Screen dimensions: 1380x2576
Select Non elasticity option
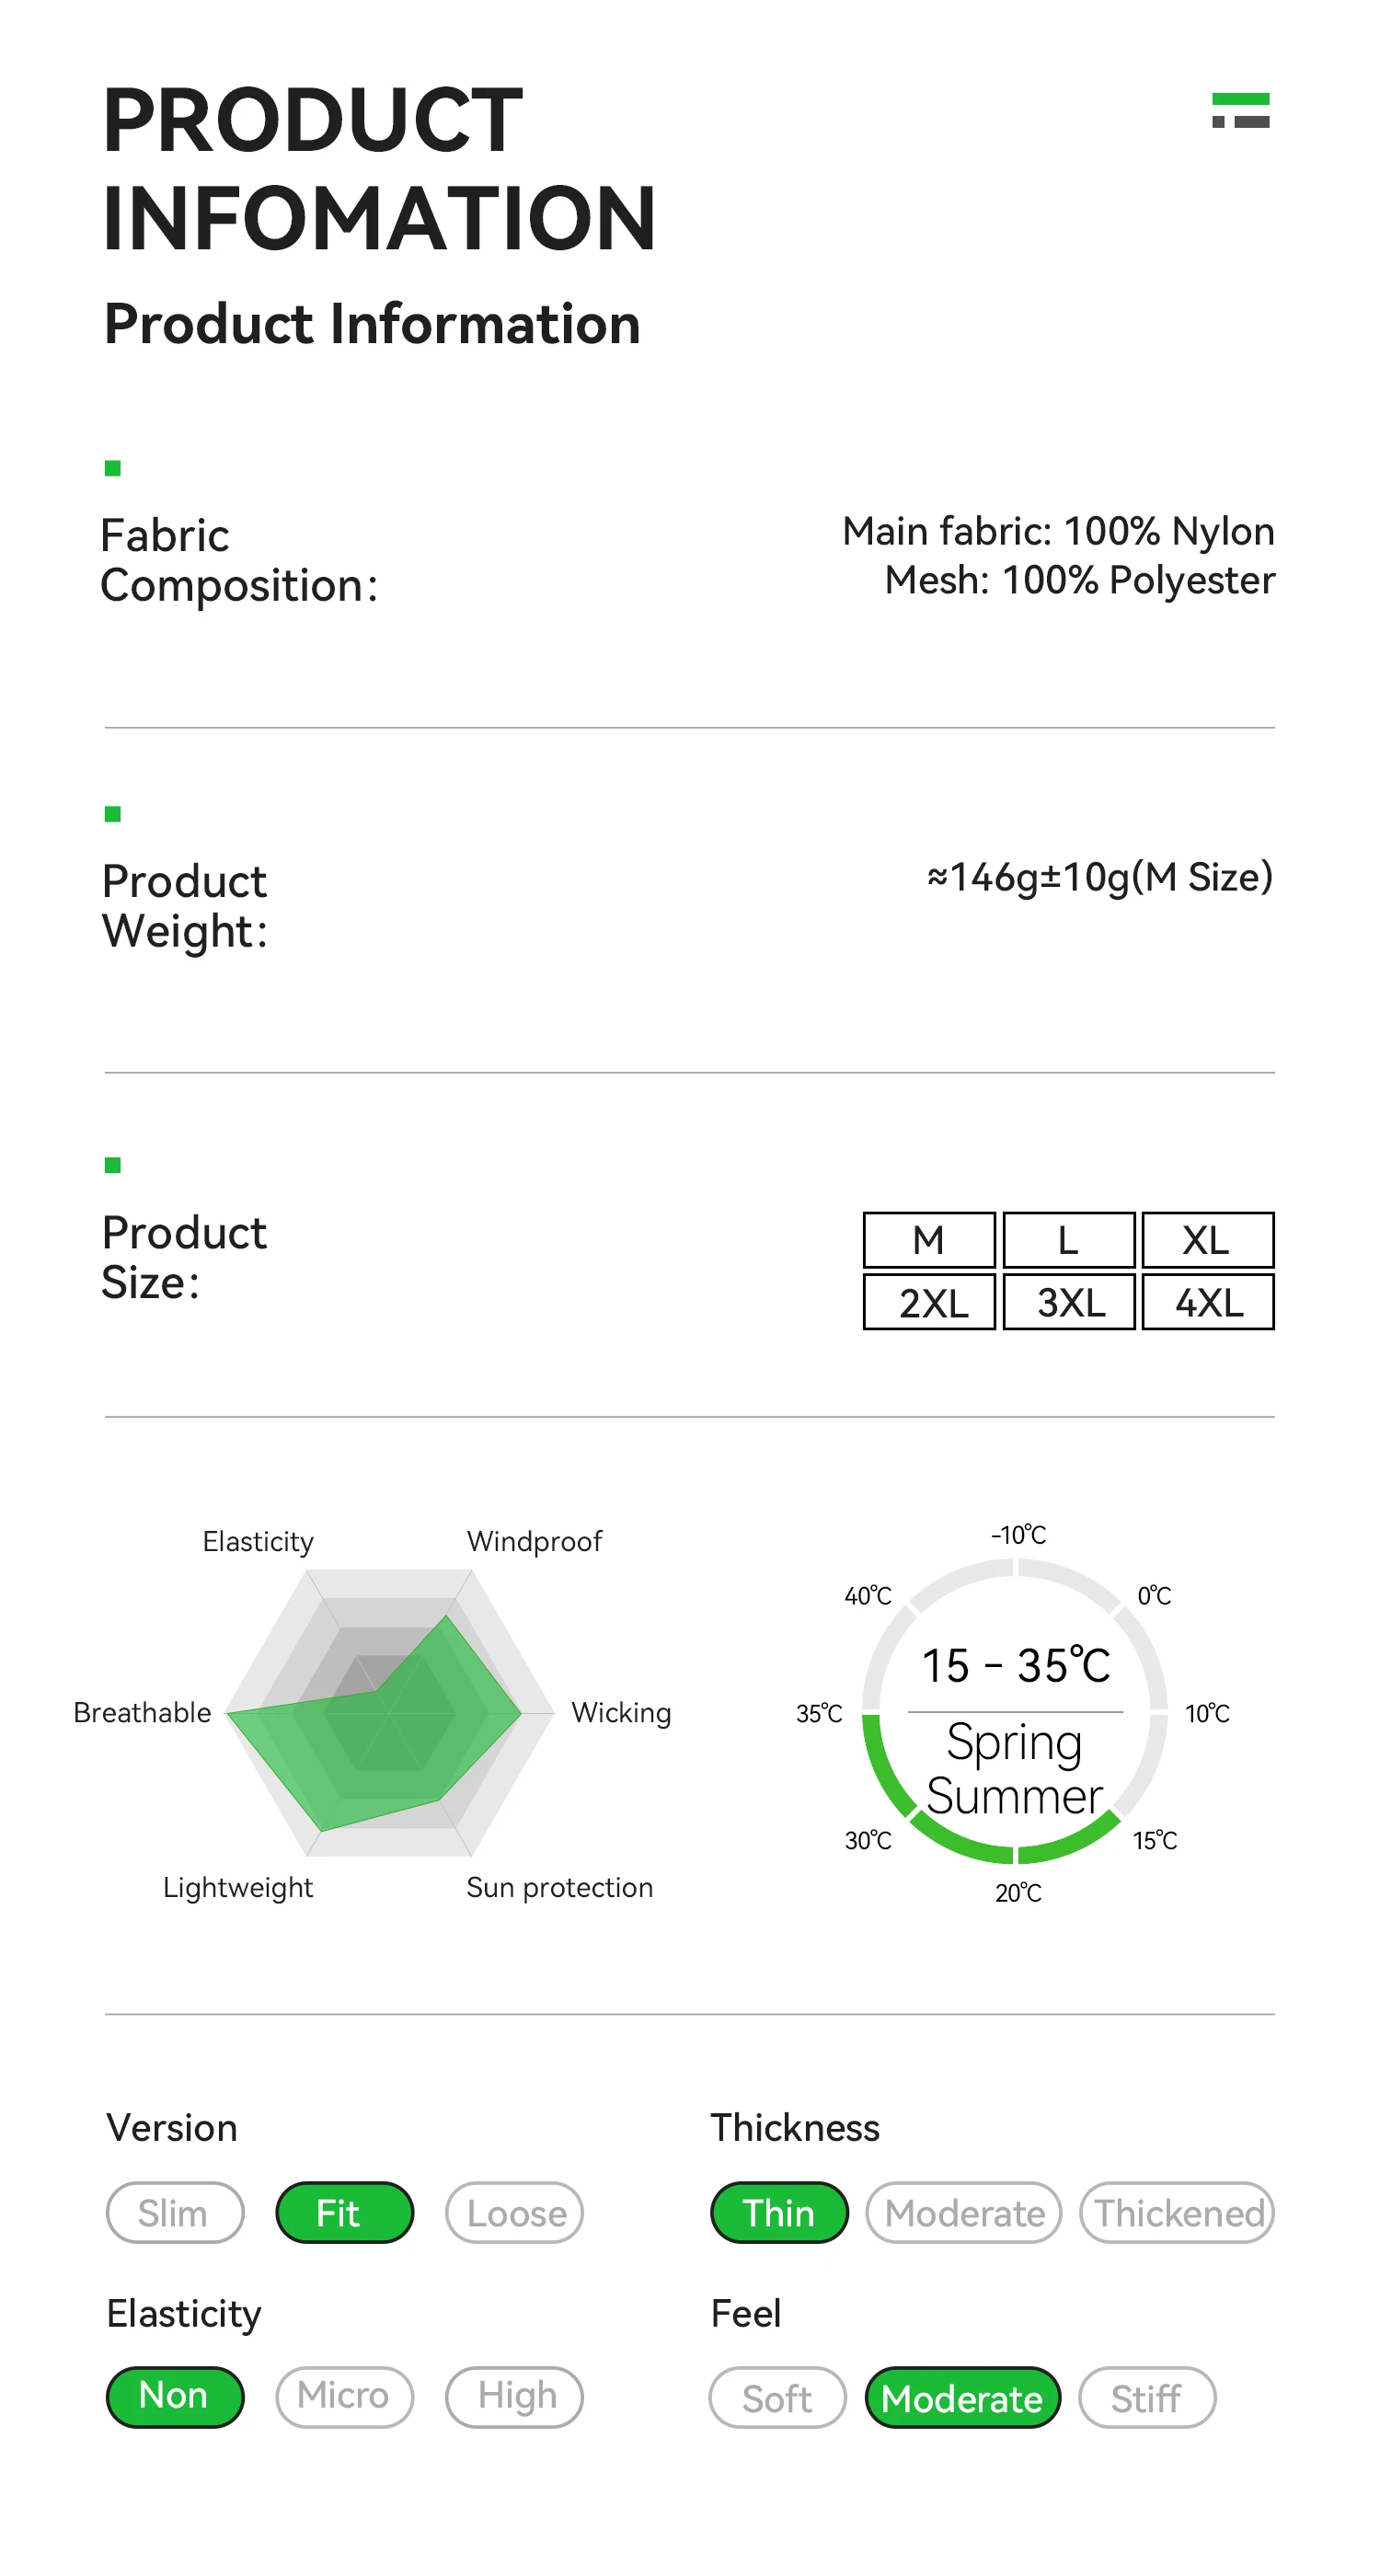tap(175, 2397)
